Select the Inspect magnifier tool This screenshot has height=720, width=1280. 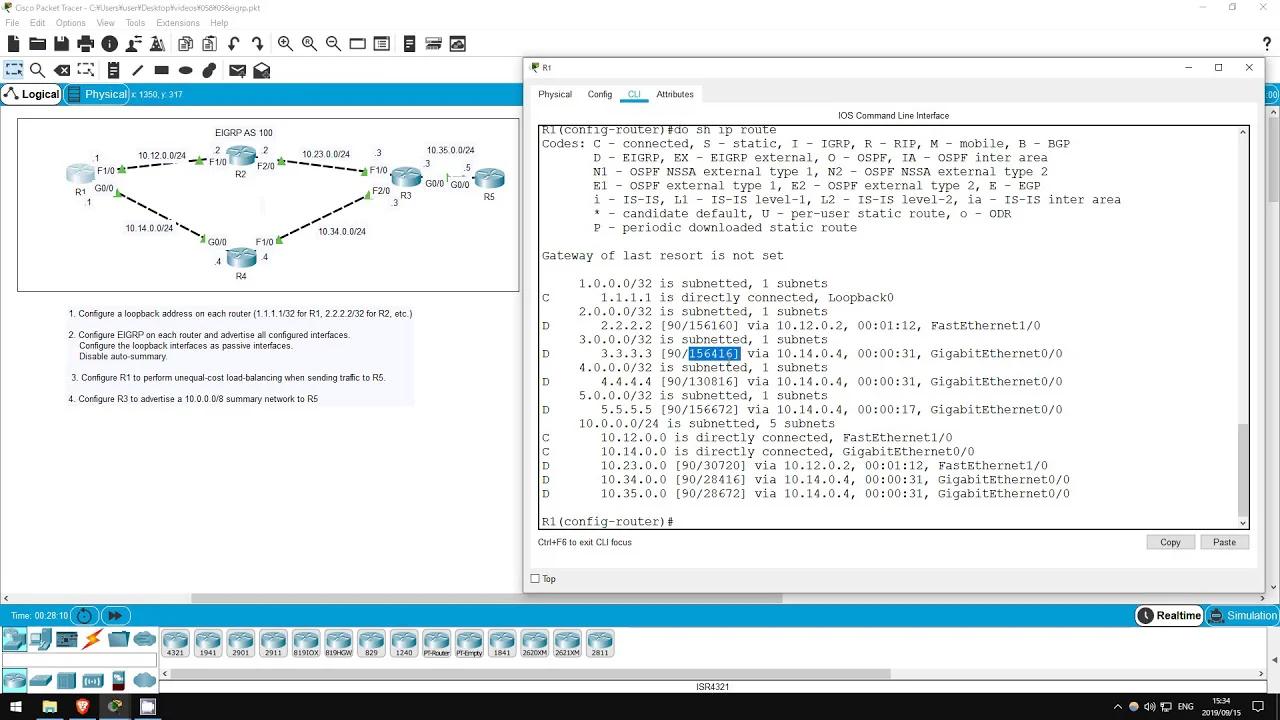[x=38, y=70]
